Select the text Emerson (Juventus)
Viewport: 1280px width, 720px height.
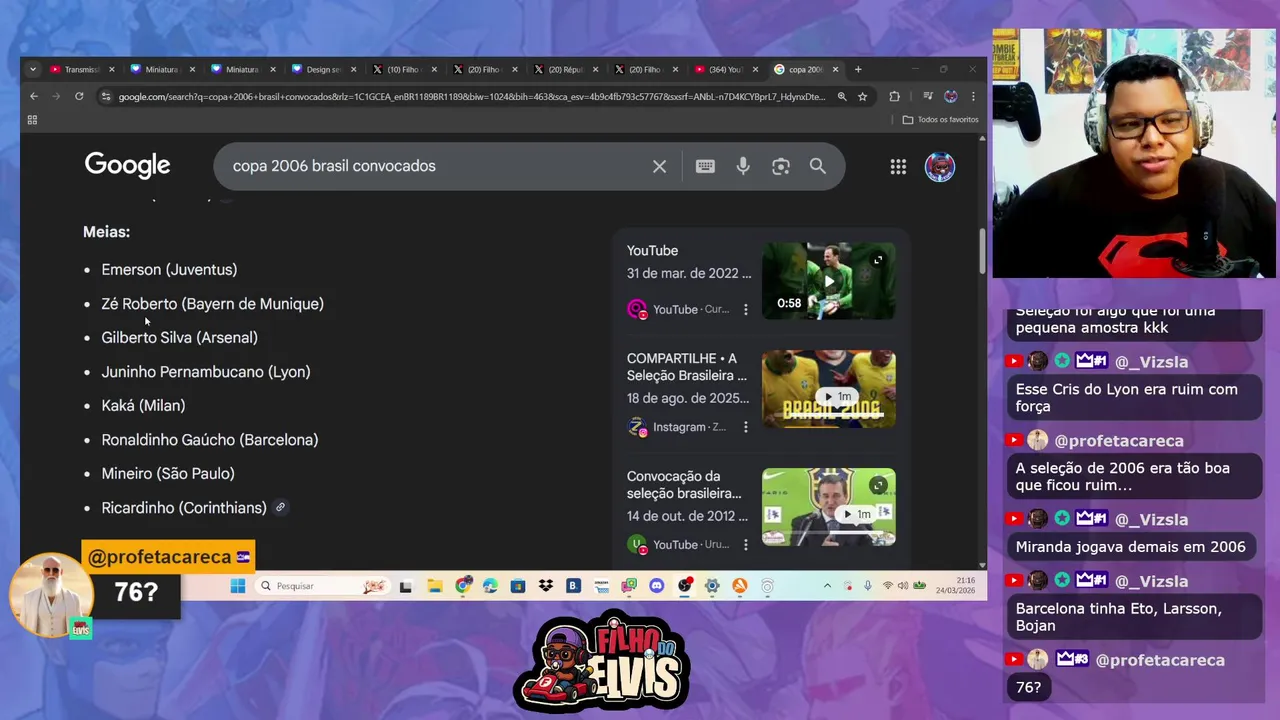(169, 270)
